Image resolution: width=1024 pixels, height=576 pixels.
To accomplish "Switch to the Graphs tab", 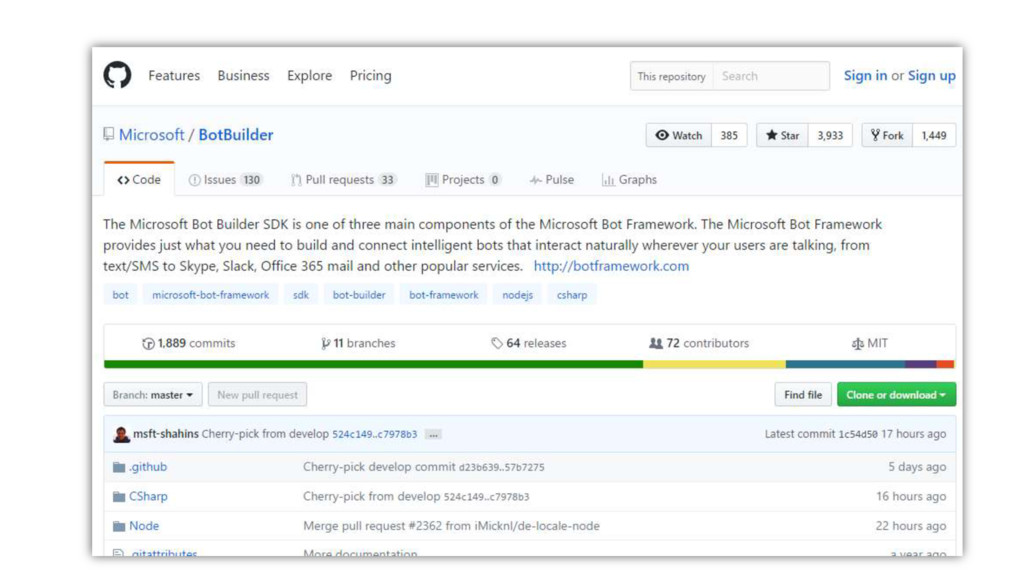I will click(x=630, y=180).
